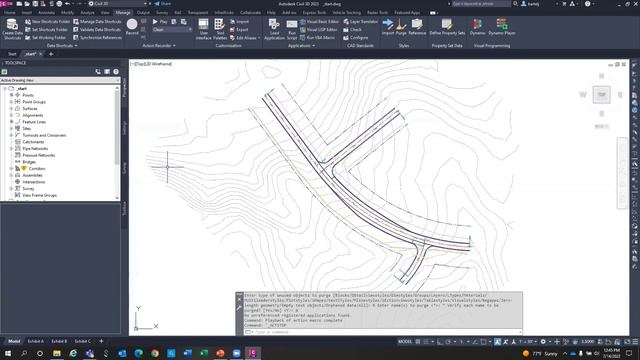Open the Home ribbon tab
The height and width of the screenshot is (360, 640).
click(9, 13)
